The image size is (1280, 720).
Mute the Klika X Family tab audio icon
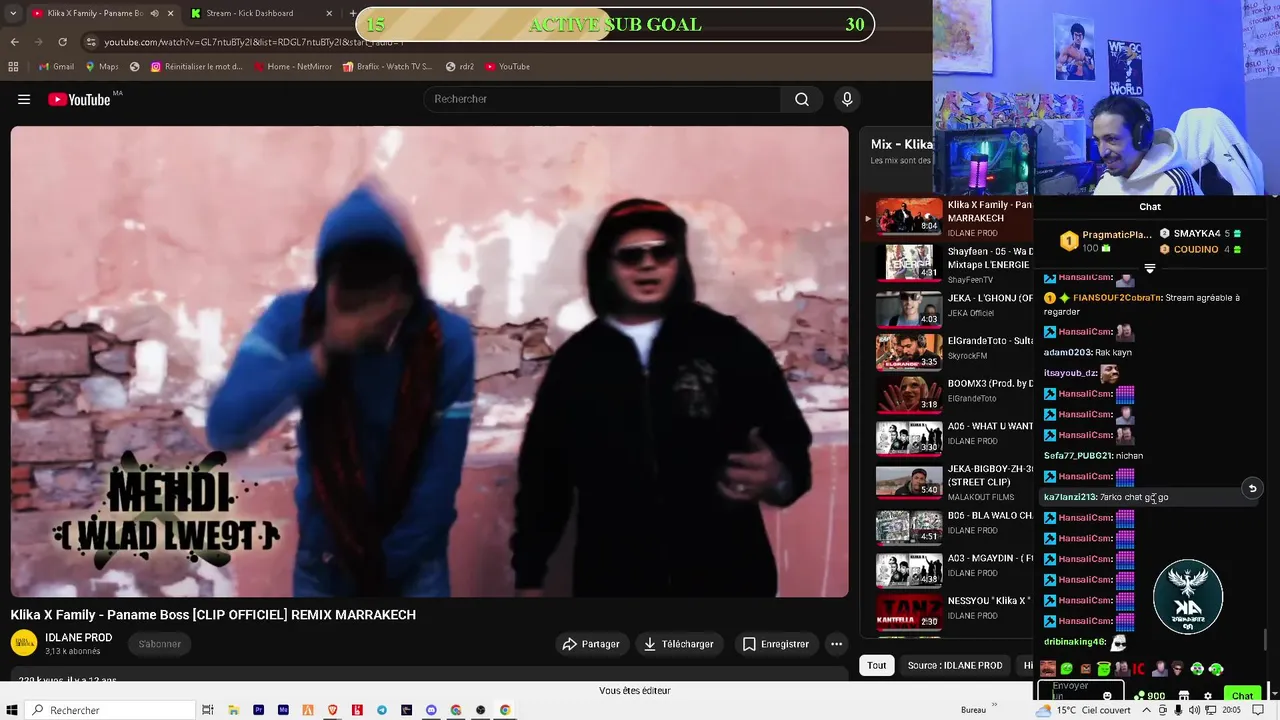[154, 13]
